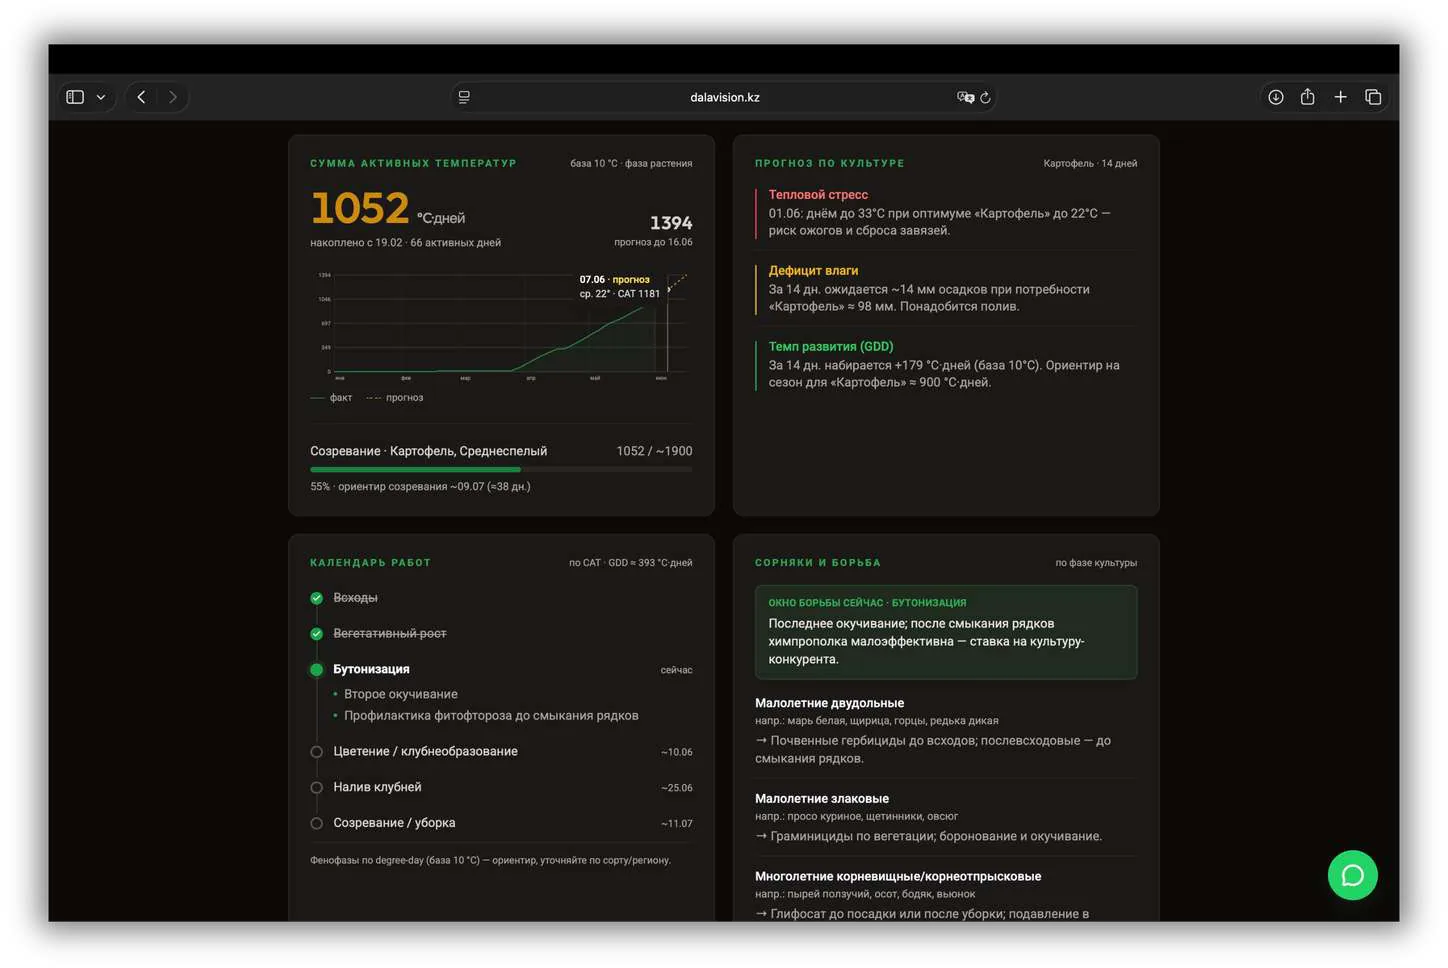Click the 'Сорняки и борьба' card title

click(x=818, y=563)
